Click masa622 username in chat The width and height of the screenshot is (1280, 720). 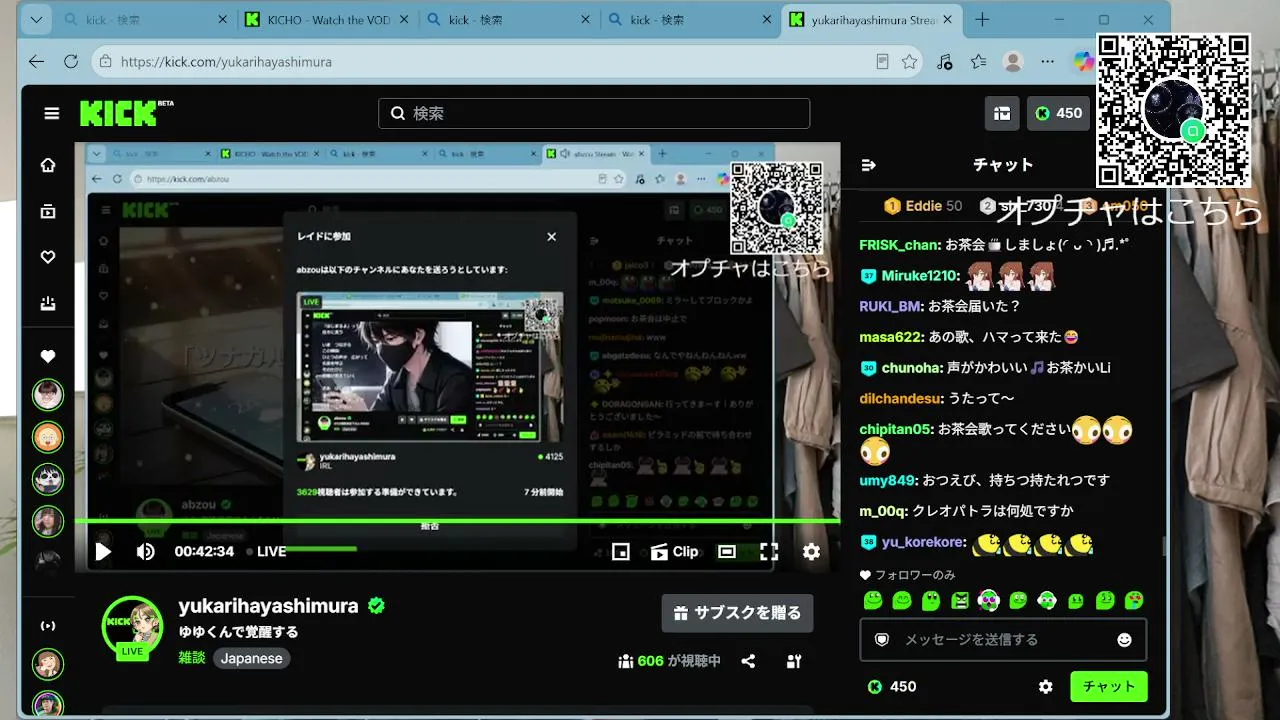(888, 337)
